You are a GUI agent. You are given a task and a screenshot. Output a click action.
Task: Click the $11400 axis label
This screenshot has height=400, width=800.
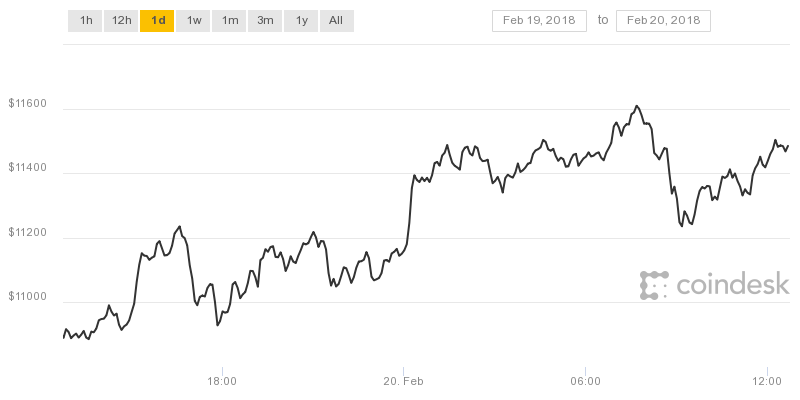point(26,168)
